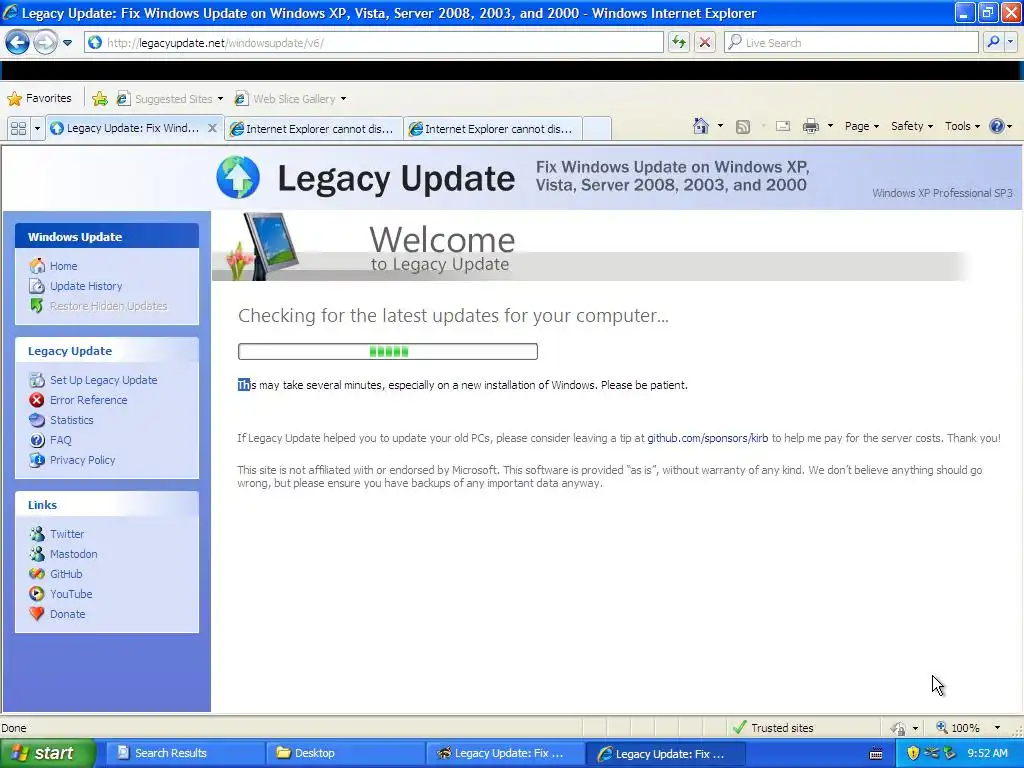Click the Legacy Update globe logo
Viewport: 1024px width, 768px height.
click(x=238, y=177)
